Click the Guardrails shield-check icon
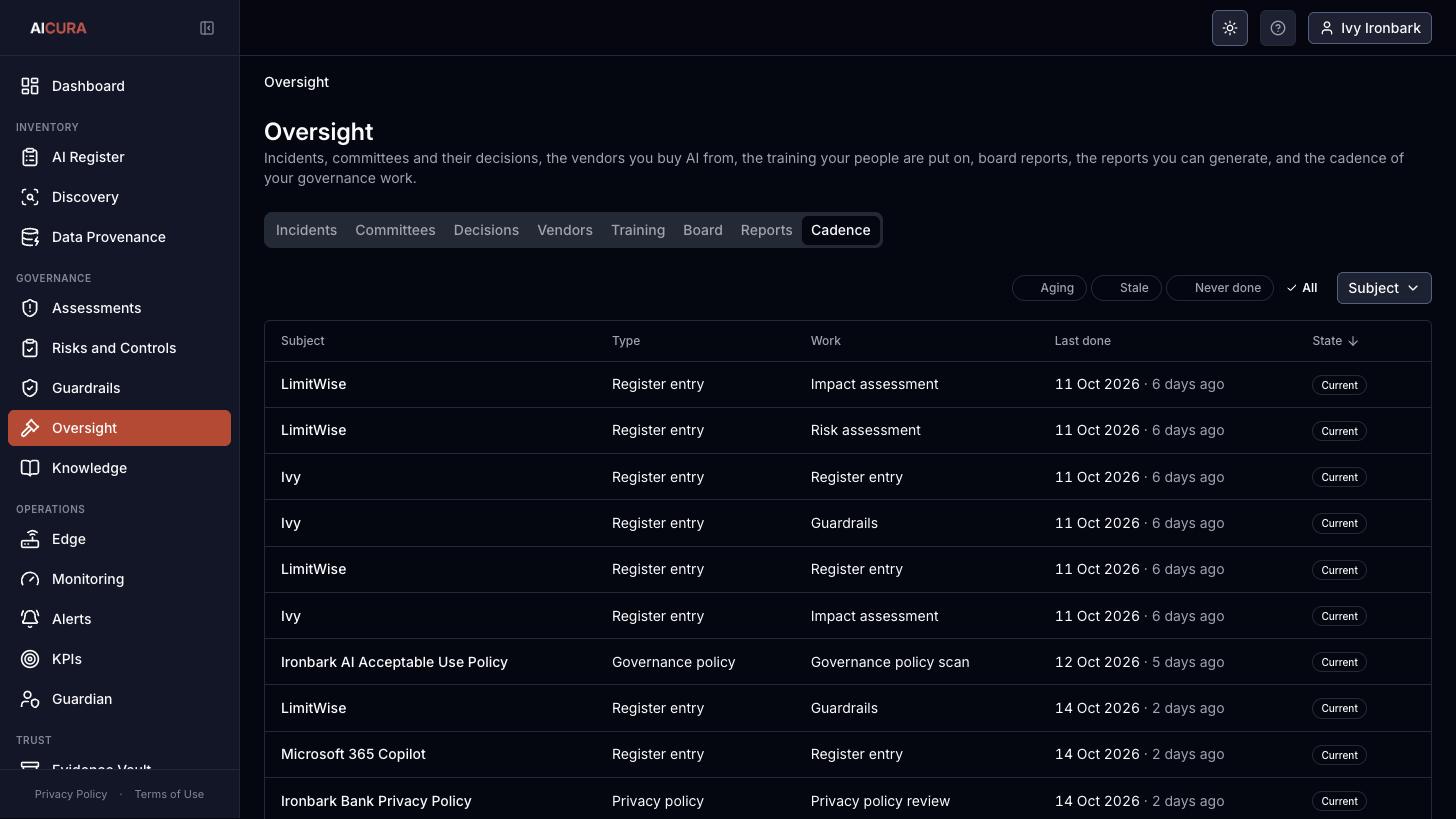The height and width of the screenshot is (819, 1456). tap(30, 388)
